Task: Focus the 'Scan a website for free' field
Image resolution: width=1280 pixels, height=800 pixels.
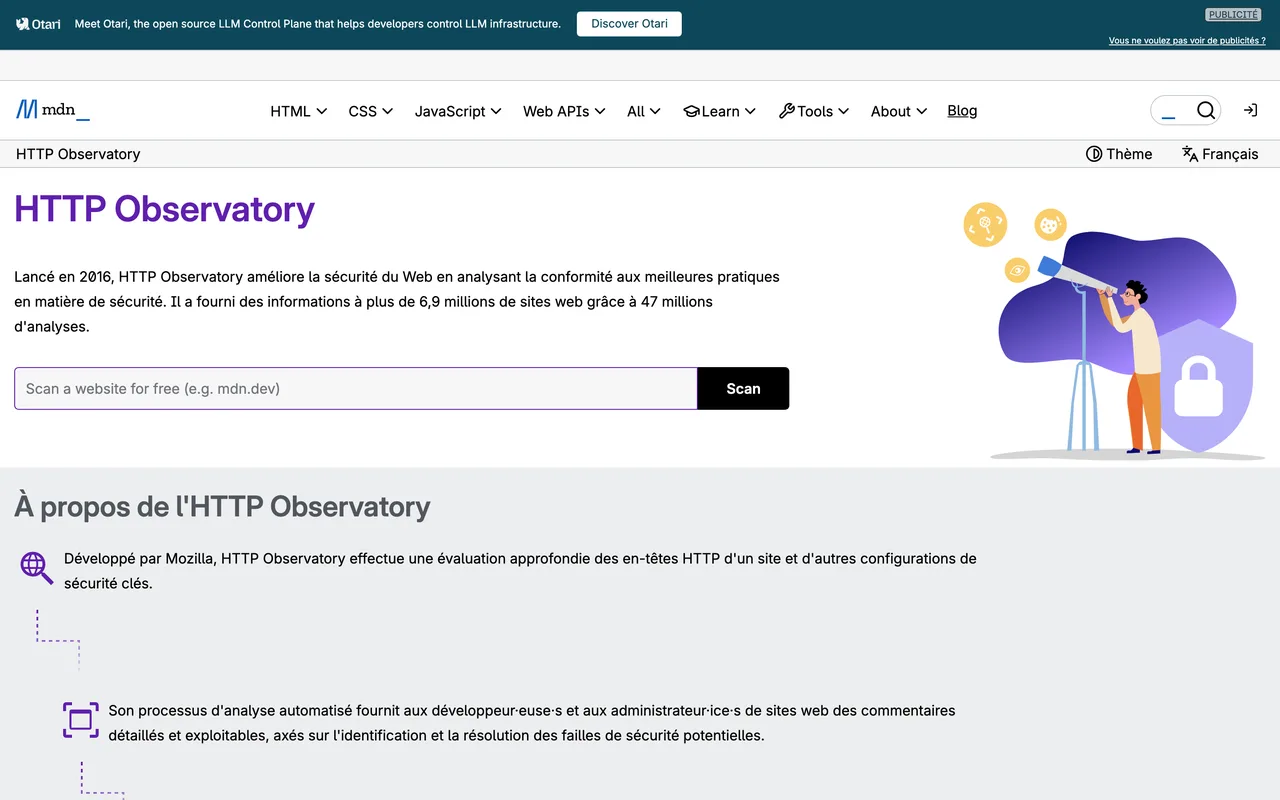Action: coord(356,389)
